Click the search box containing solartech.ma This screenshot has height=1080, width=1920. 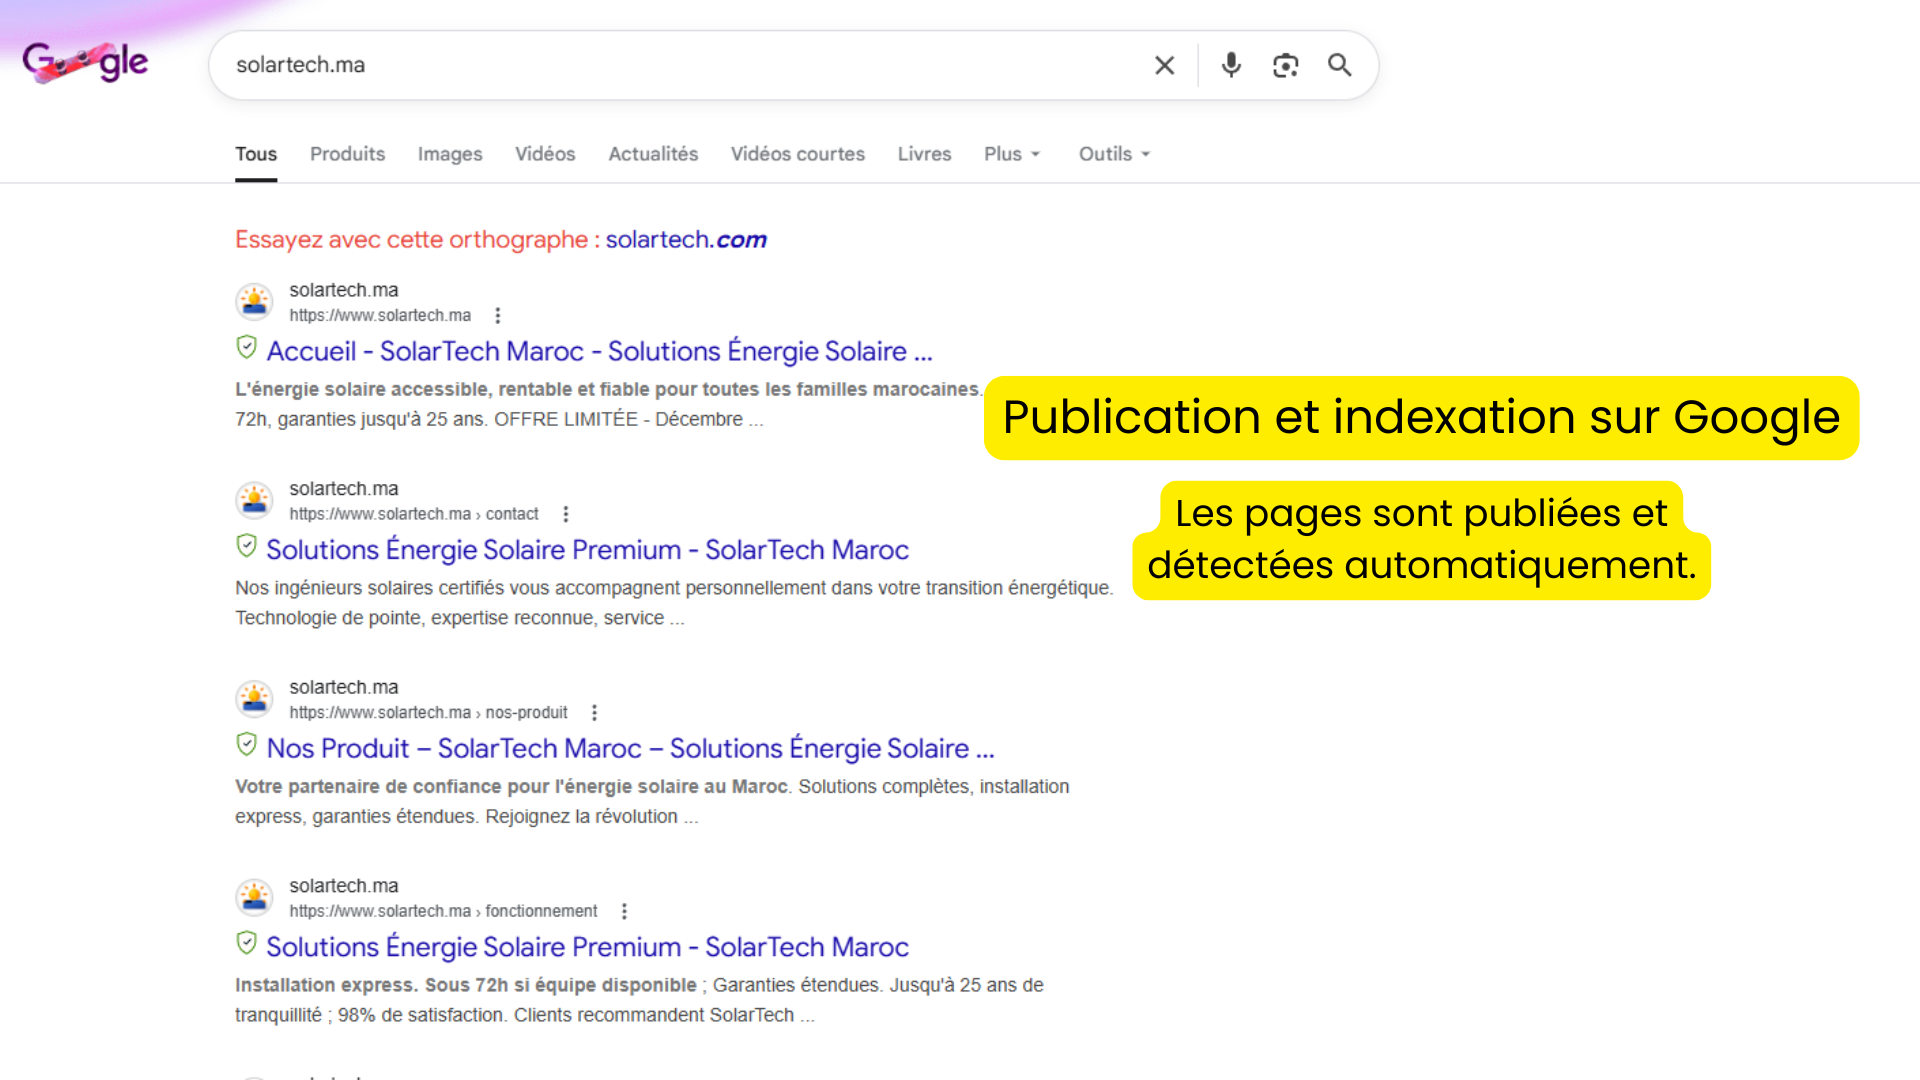click(x=793, y=65)
